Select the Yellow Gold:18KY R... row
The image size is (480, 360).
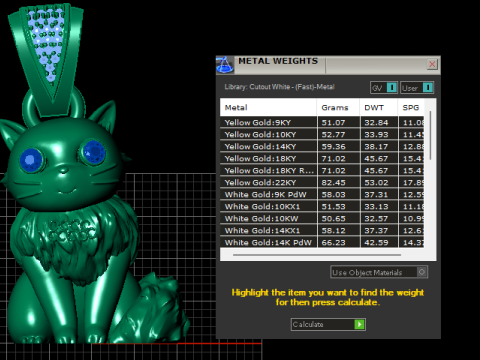322,170
